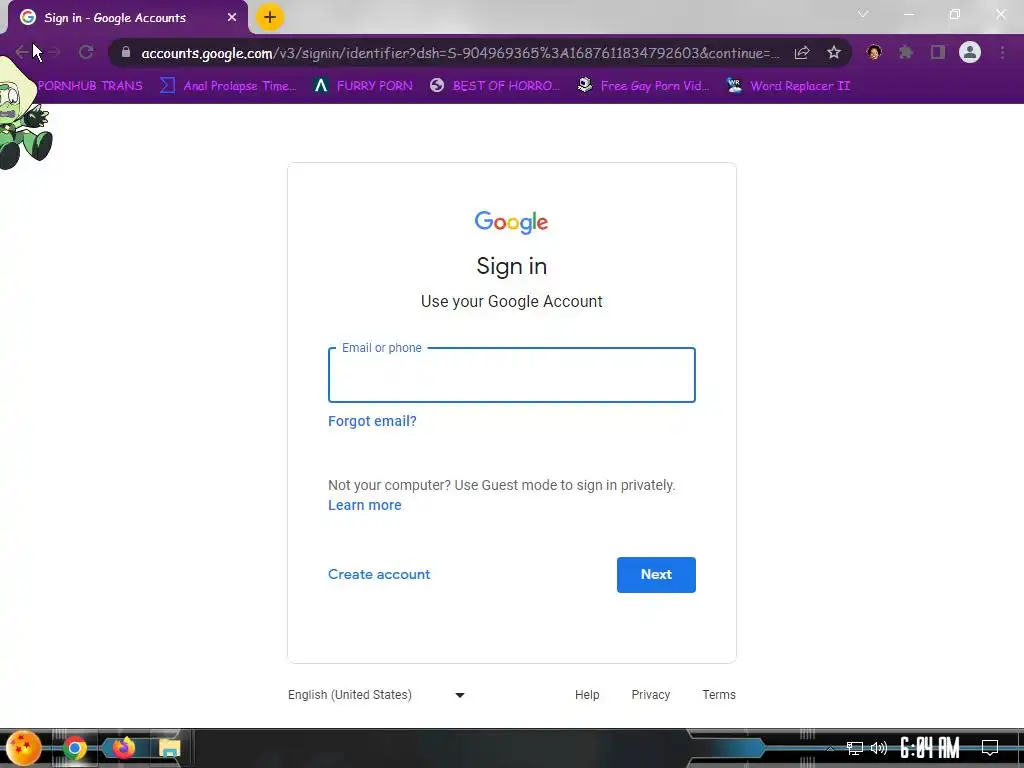Click Create account

click(x=379, y=575)
